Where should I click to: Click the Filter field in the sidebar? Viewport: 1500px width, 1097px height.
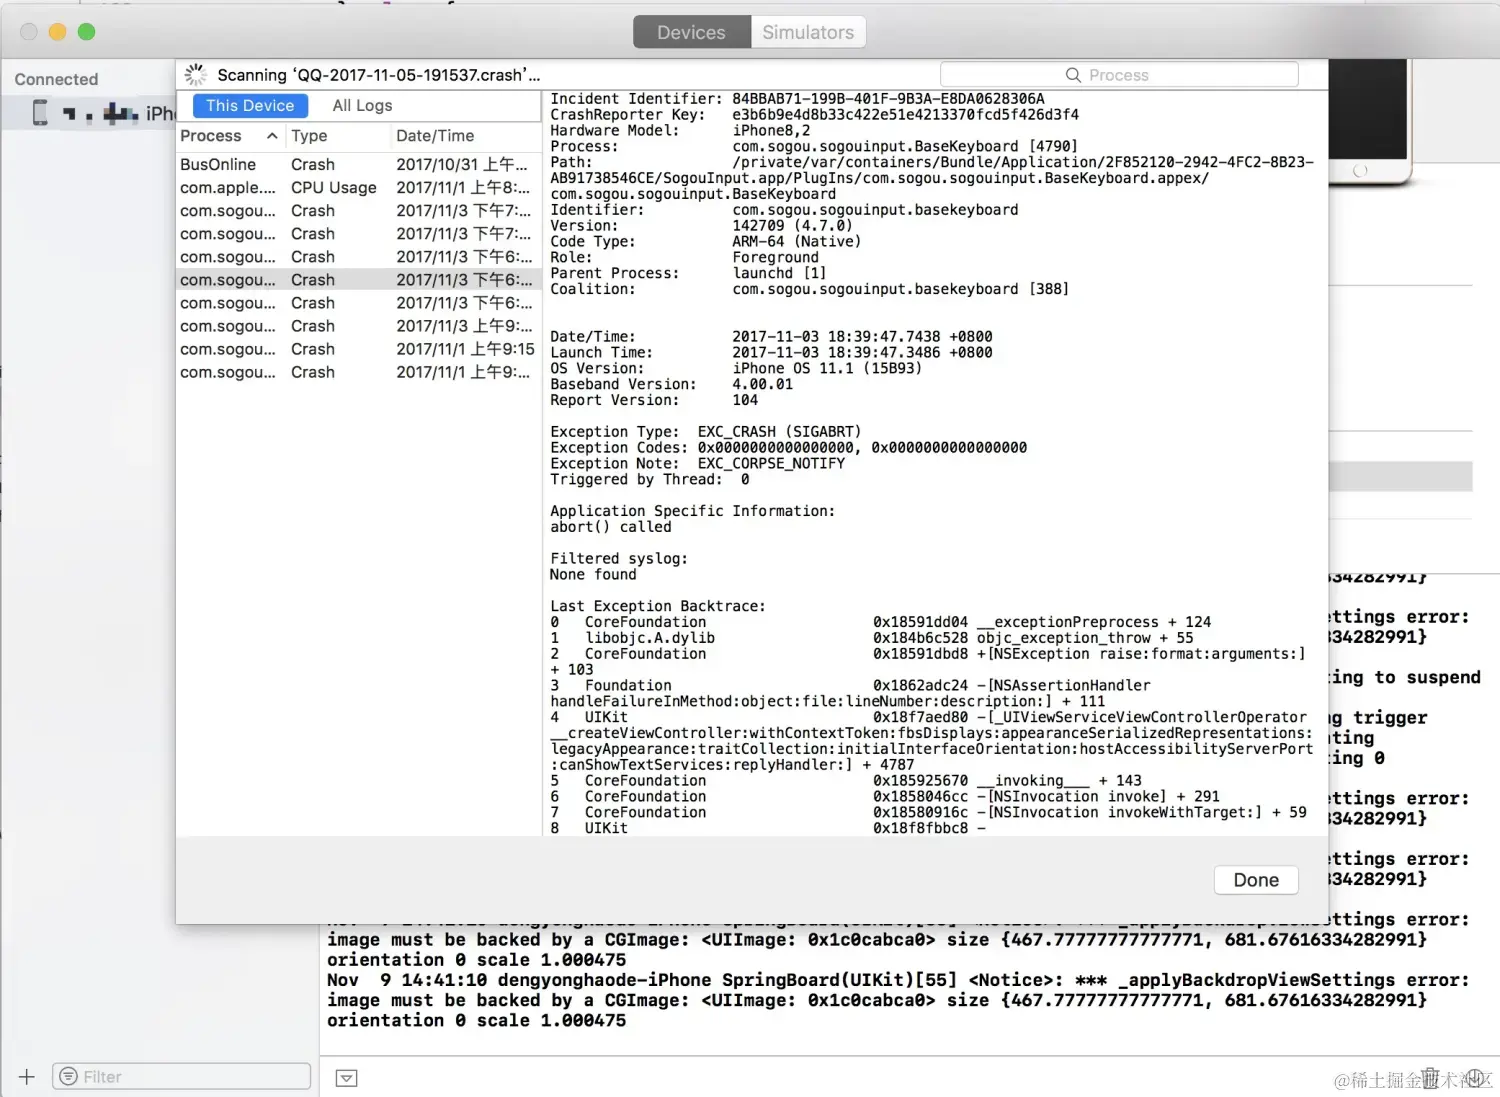[x=181, y=1077]
